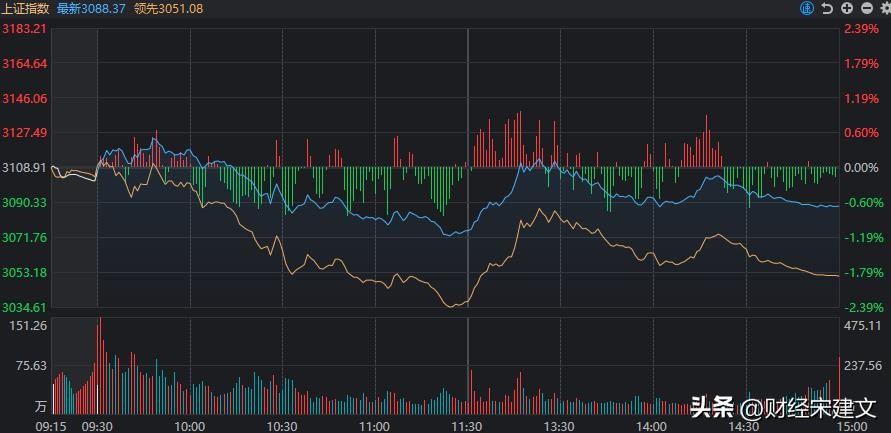Viewport: 891px width, 433px height.
Task: Select the 3127.49 price axis label
Action: pyautogui.click(x=24, y=133)
